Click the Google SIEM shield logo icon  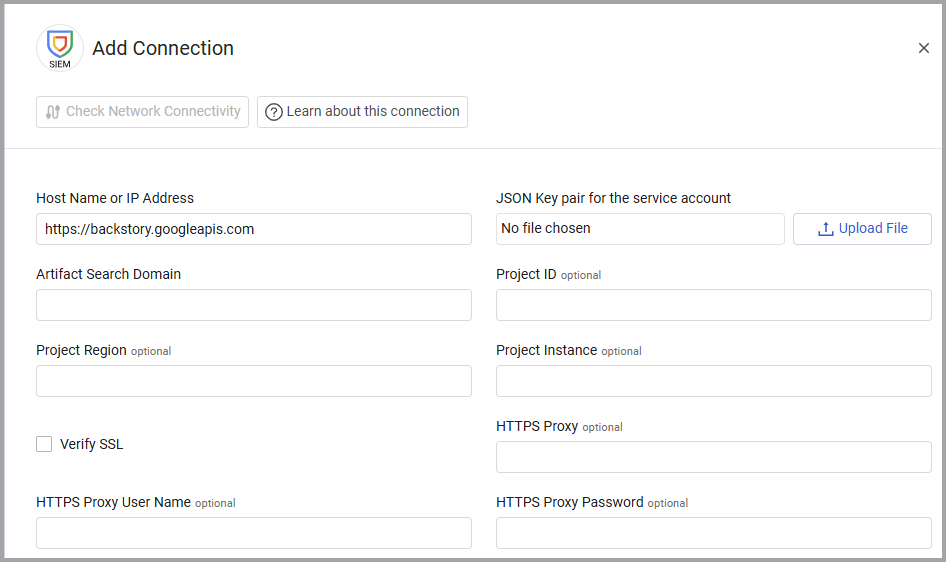(60, 47)
